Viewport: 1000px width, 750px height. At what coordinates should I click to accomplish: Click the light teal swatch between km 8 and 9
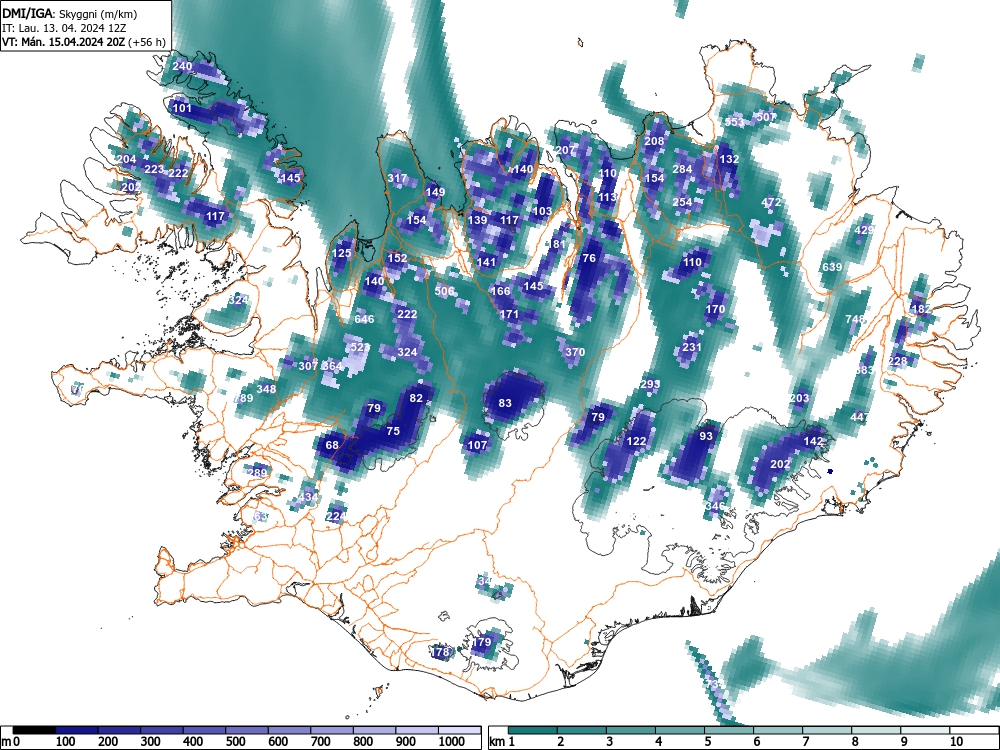click(876, 730)
